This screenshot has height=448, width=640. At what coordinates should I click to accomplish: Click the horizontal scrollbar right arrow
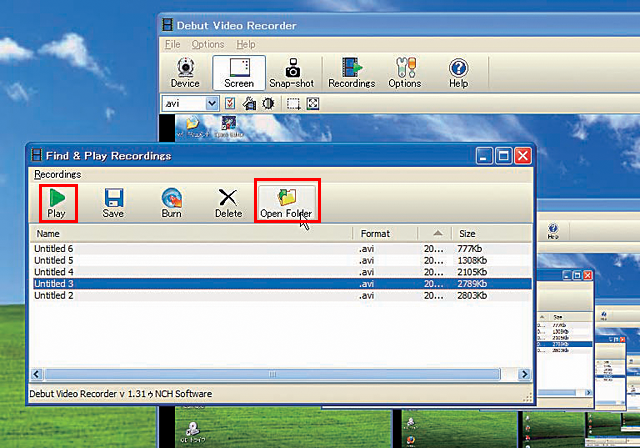[524, 374]
